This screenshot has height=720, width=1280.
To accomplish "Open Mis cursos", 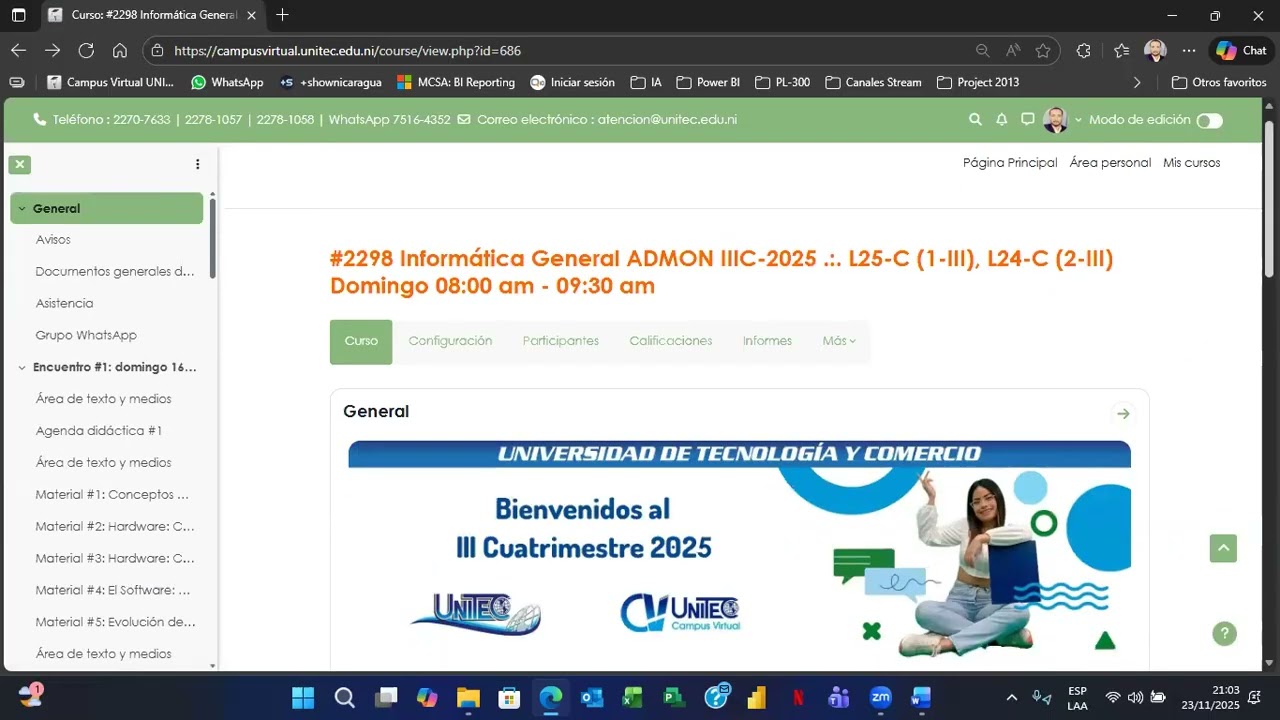I will point(1191,163).
